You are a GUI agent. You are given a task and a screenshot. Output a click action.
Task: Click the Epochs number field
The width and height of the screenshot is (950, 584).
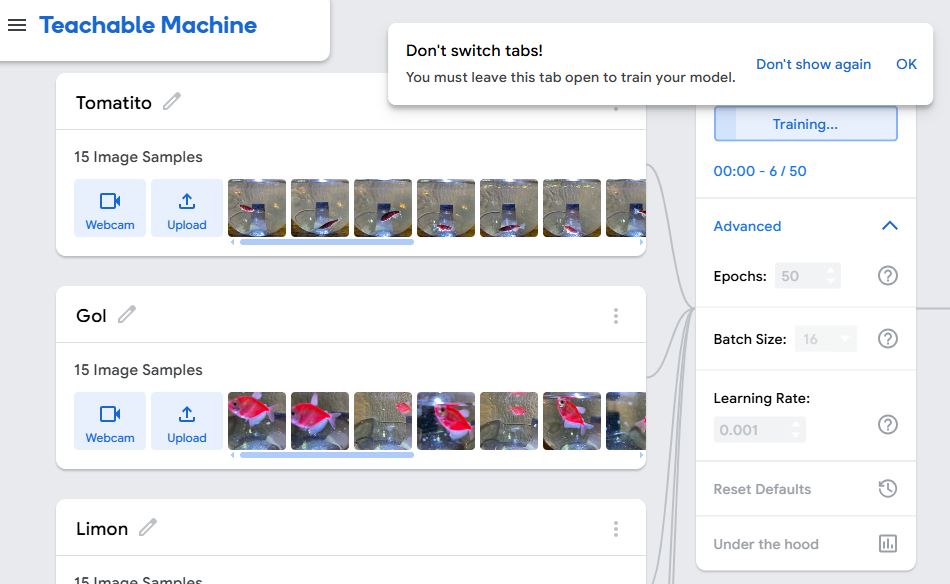[807, 276]
